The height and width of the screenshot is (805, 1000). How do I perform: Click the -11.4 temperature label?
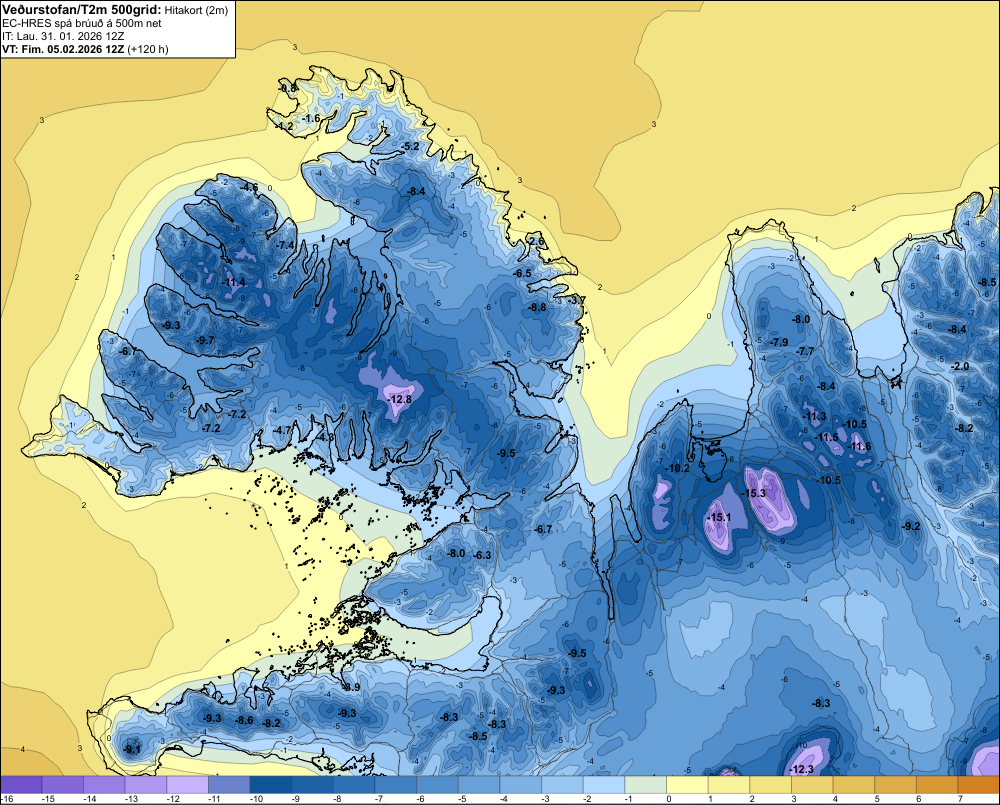click(x=233, y=282)
